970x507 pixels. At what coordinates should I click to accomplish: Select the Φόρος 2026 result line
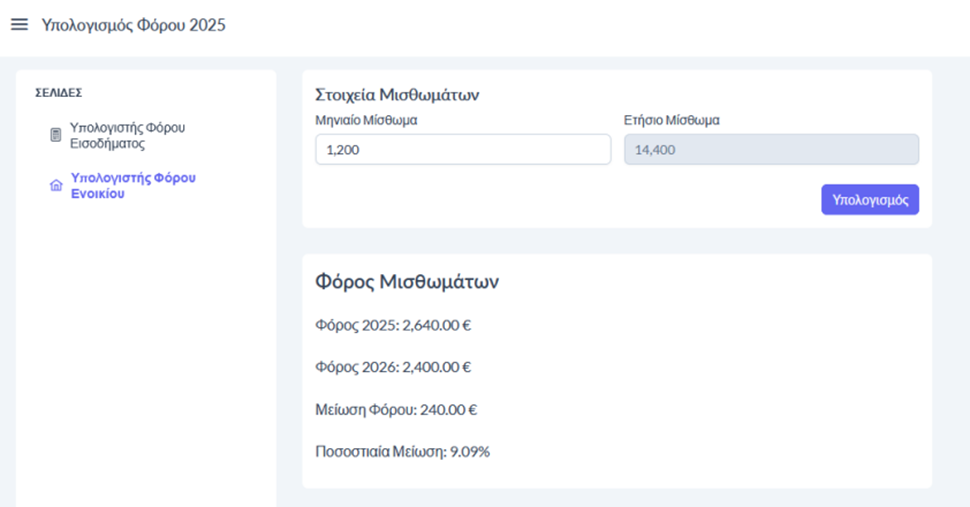(x=392, y=367)
